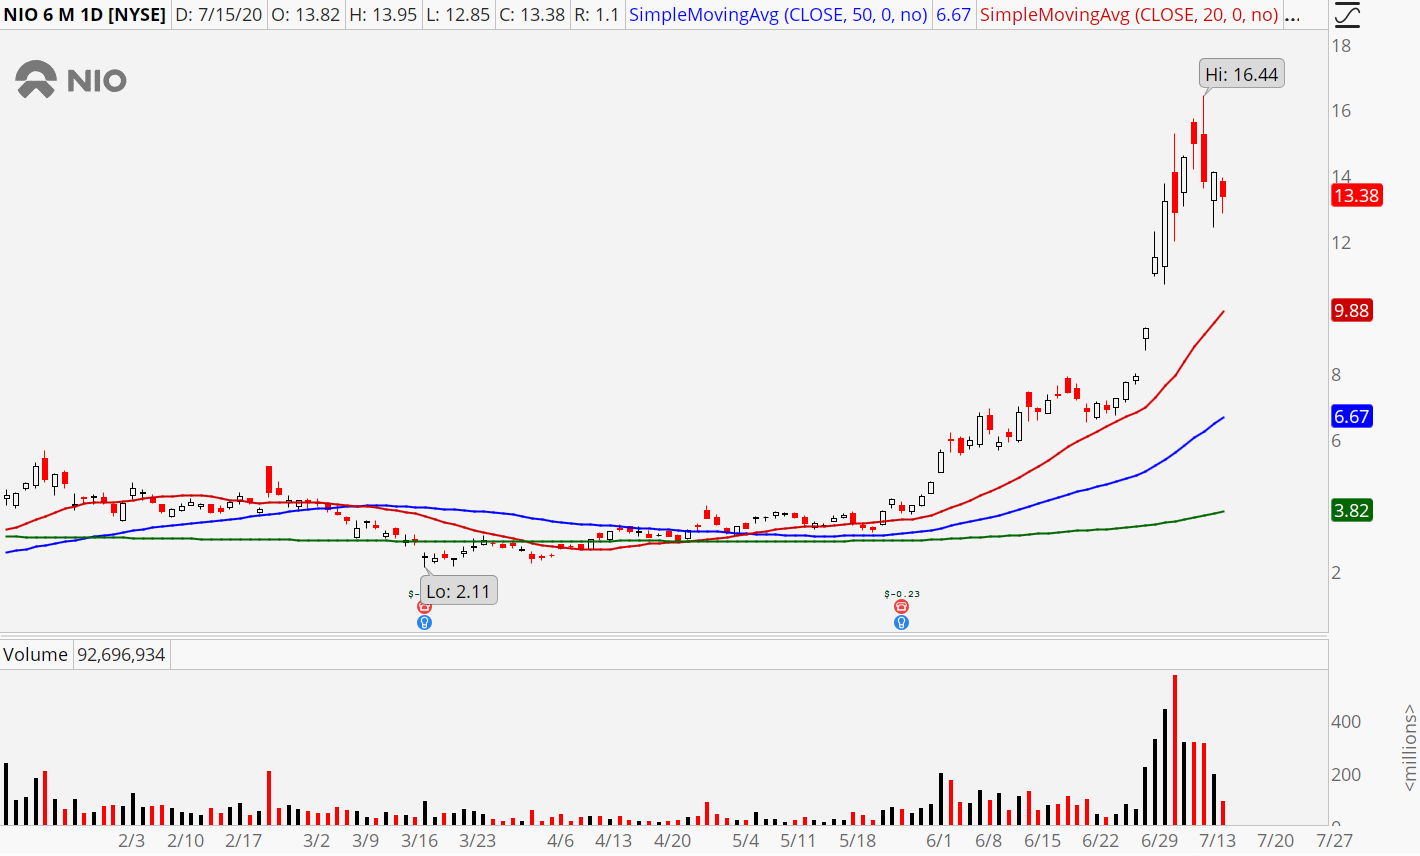The height and width of the screenshot is (856, 1420).
Task: Click the blue lightbulb icon below Lo: 2.11
Action: tap(424, 622)
